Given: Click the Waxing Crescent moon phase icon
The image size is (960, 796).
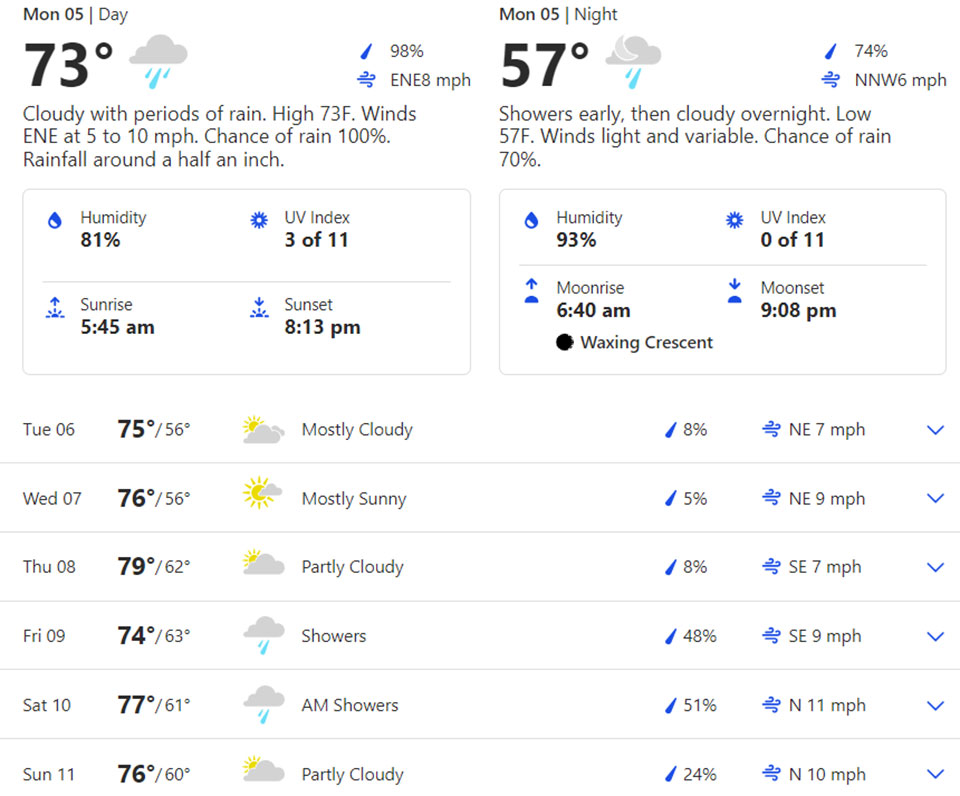Looking at the screenshot, I should click(x=565, y=343).
